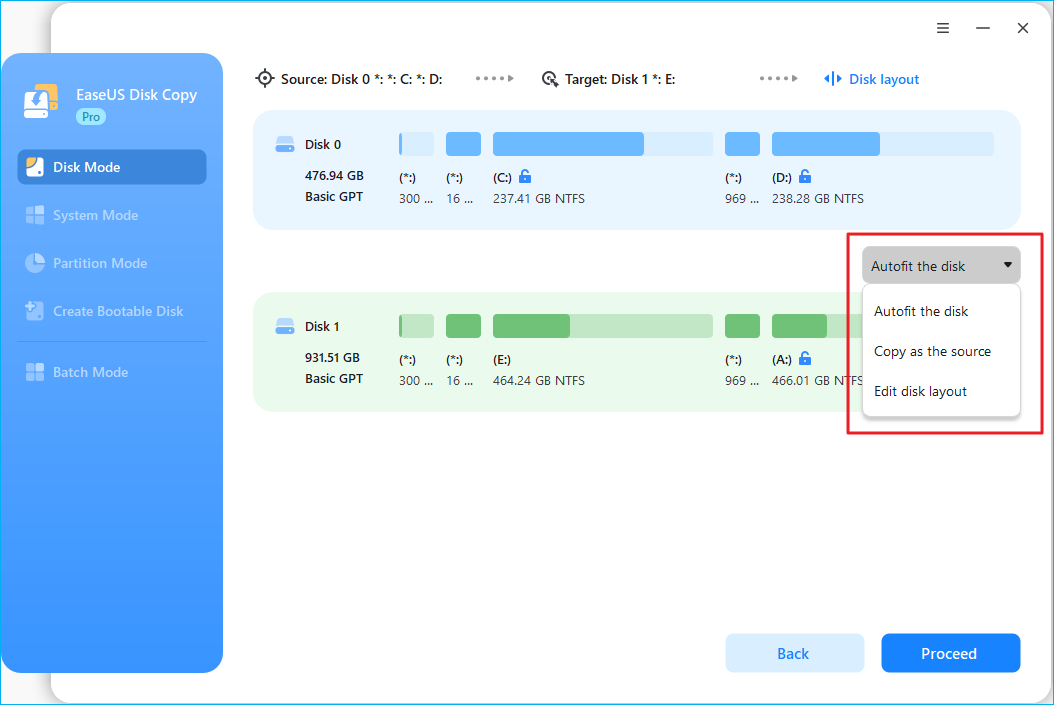Select Disk 1 (A:) partition bar
Viewport: 1054px width, 705px height.
tap(816, 326)
